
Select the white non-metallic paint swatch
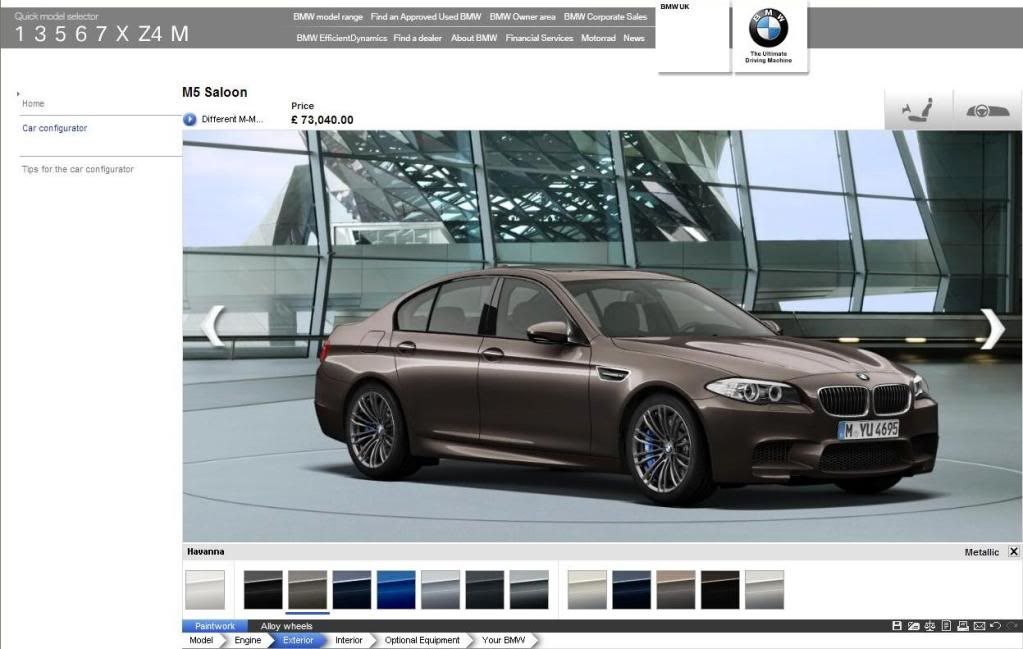(205, 590)
